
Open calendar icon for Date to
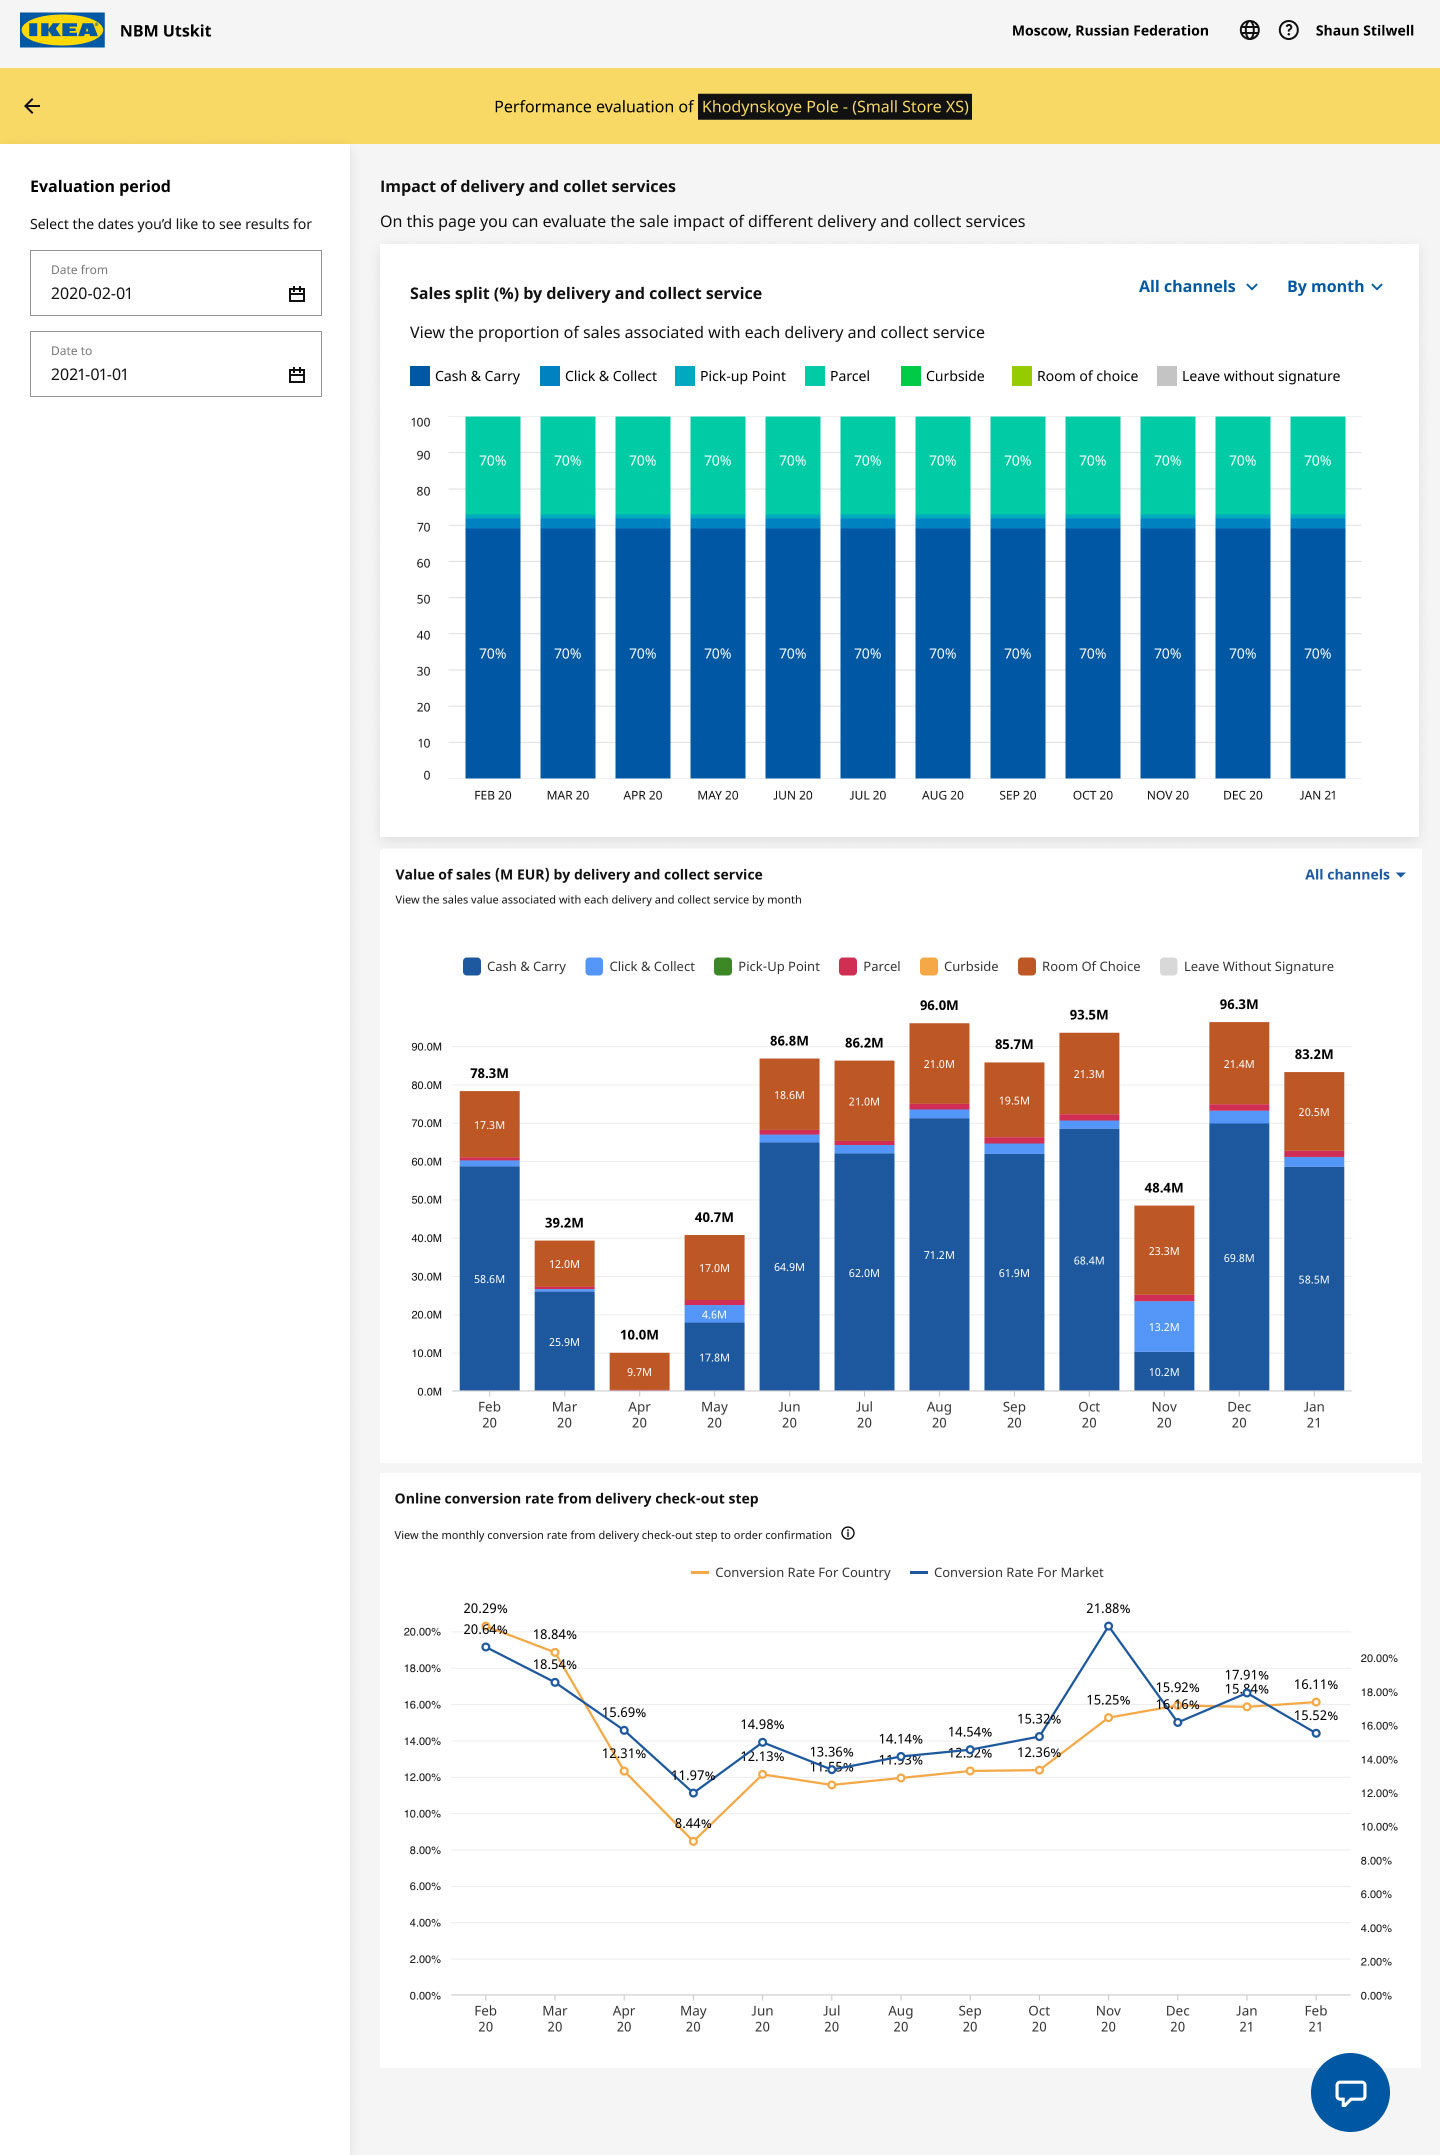point(297,375)
